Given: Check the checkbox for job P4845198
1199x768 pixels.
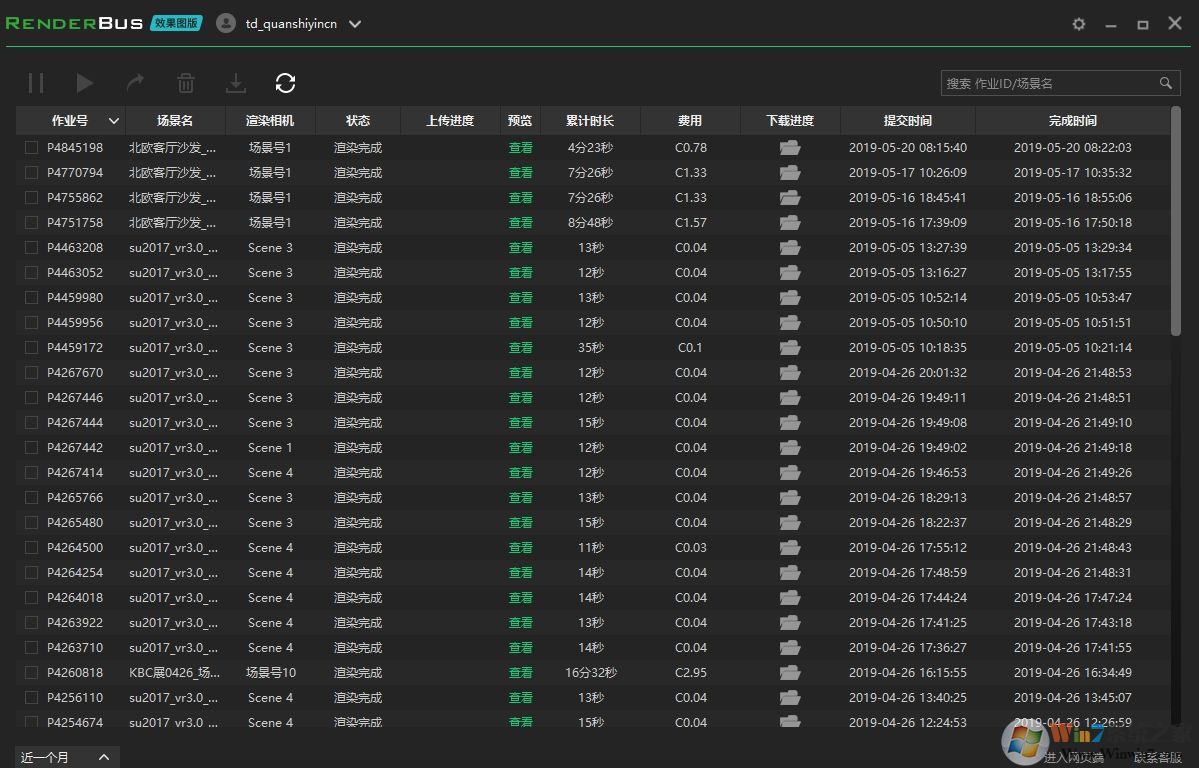Looking at the screenshot, I should coord(31,147).
